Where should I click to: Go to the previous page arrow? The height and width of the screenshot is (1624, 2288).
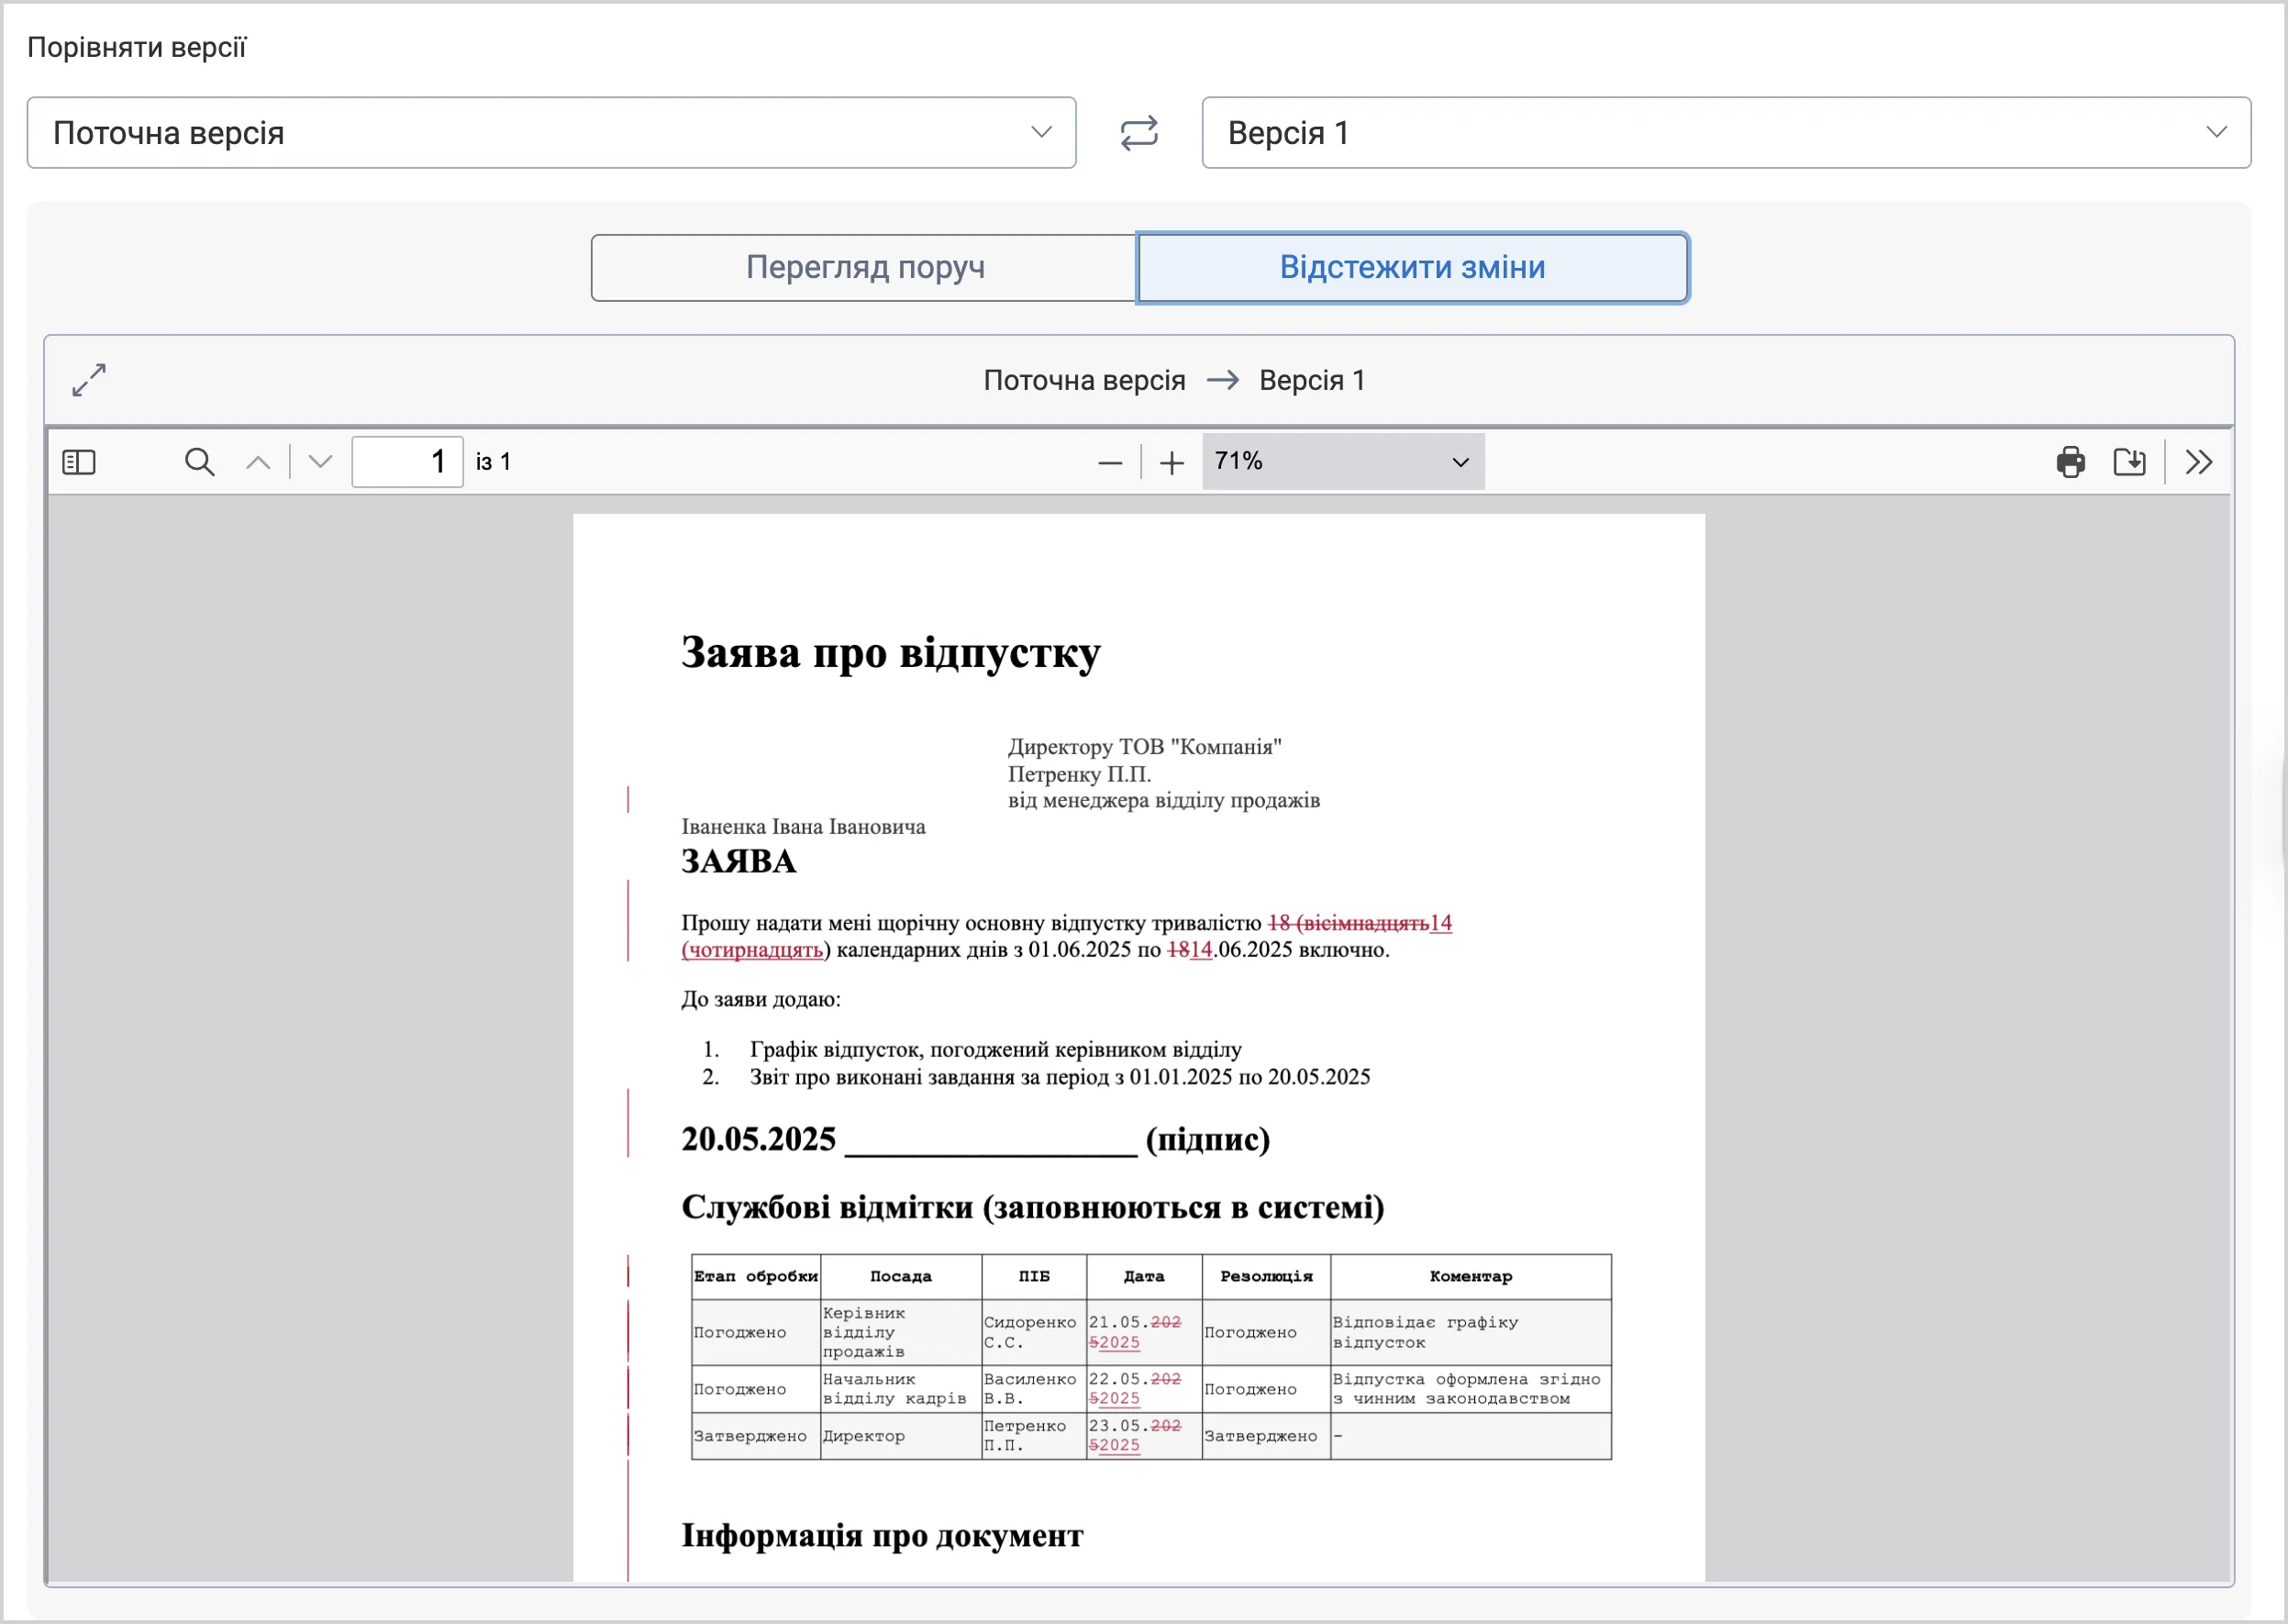point(258,462)
